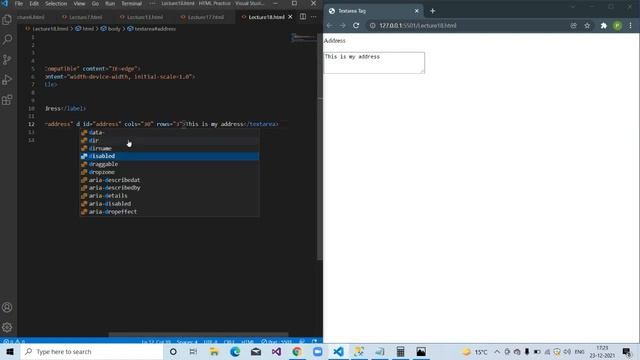Image resolution: width=640 pixels, height=360 pixels.
Task: Open the notification center on the taskbar
Action: pyautogui.click(x=627, y=351)
